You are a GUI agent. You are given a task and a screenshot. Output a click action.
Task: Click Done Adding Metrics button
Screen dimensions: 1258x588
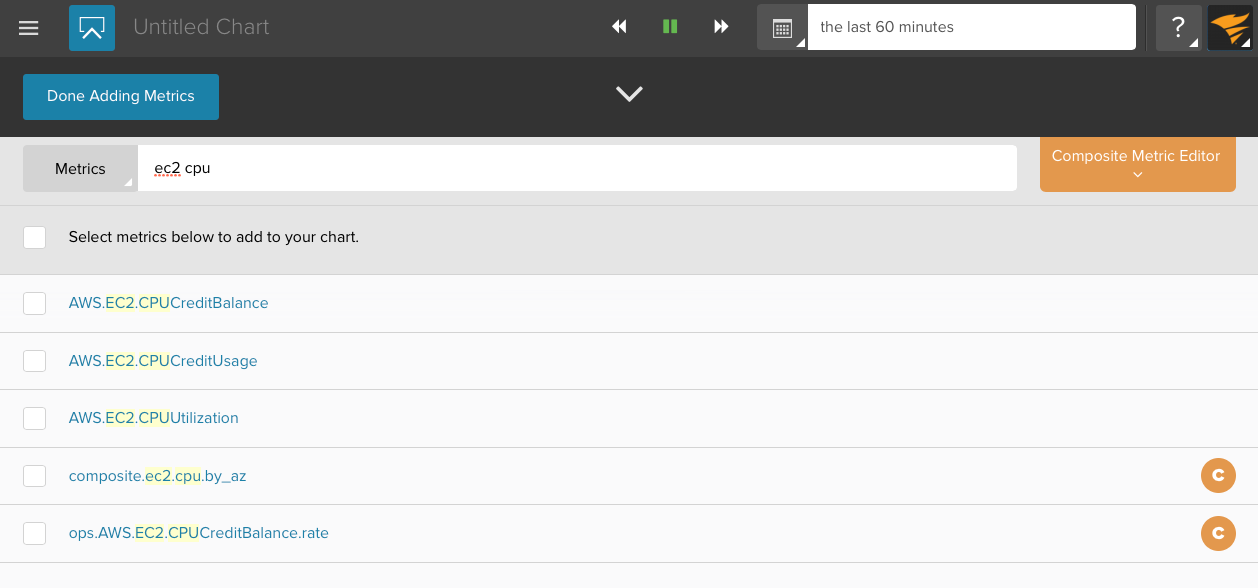121,96
